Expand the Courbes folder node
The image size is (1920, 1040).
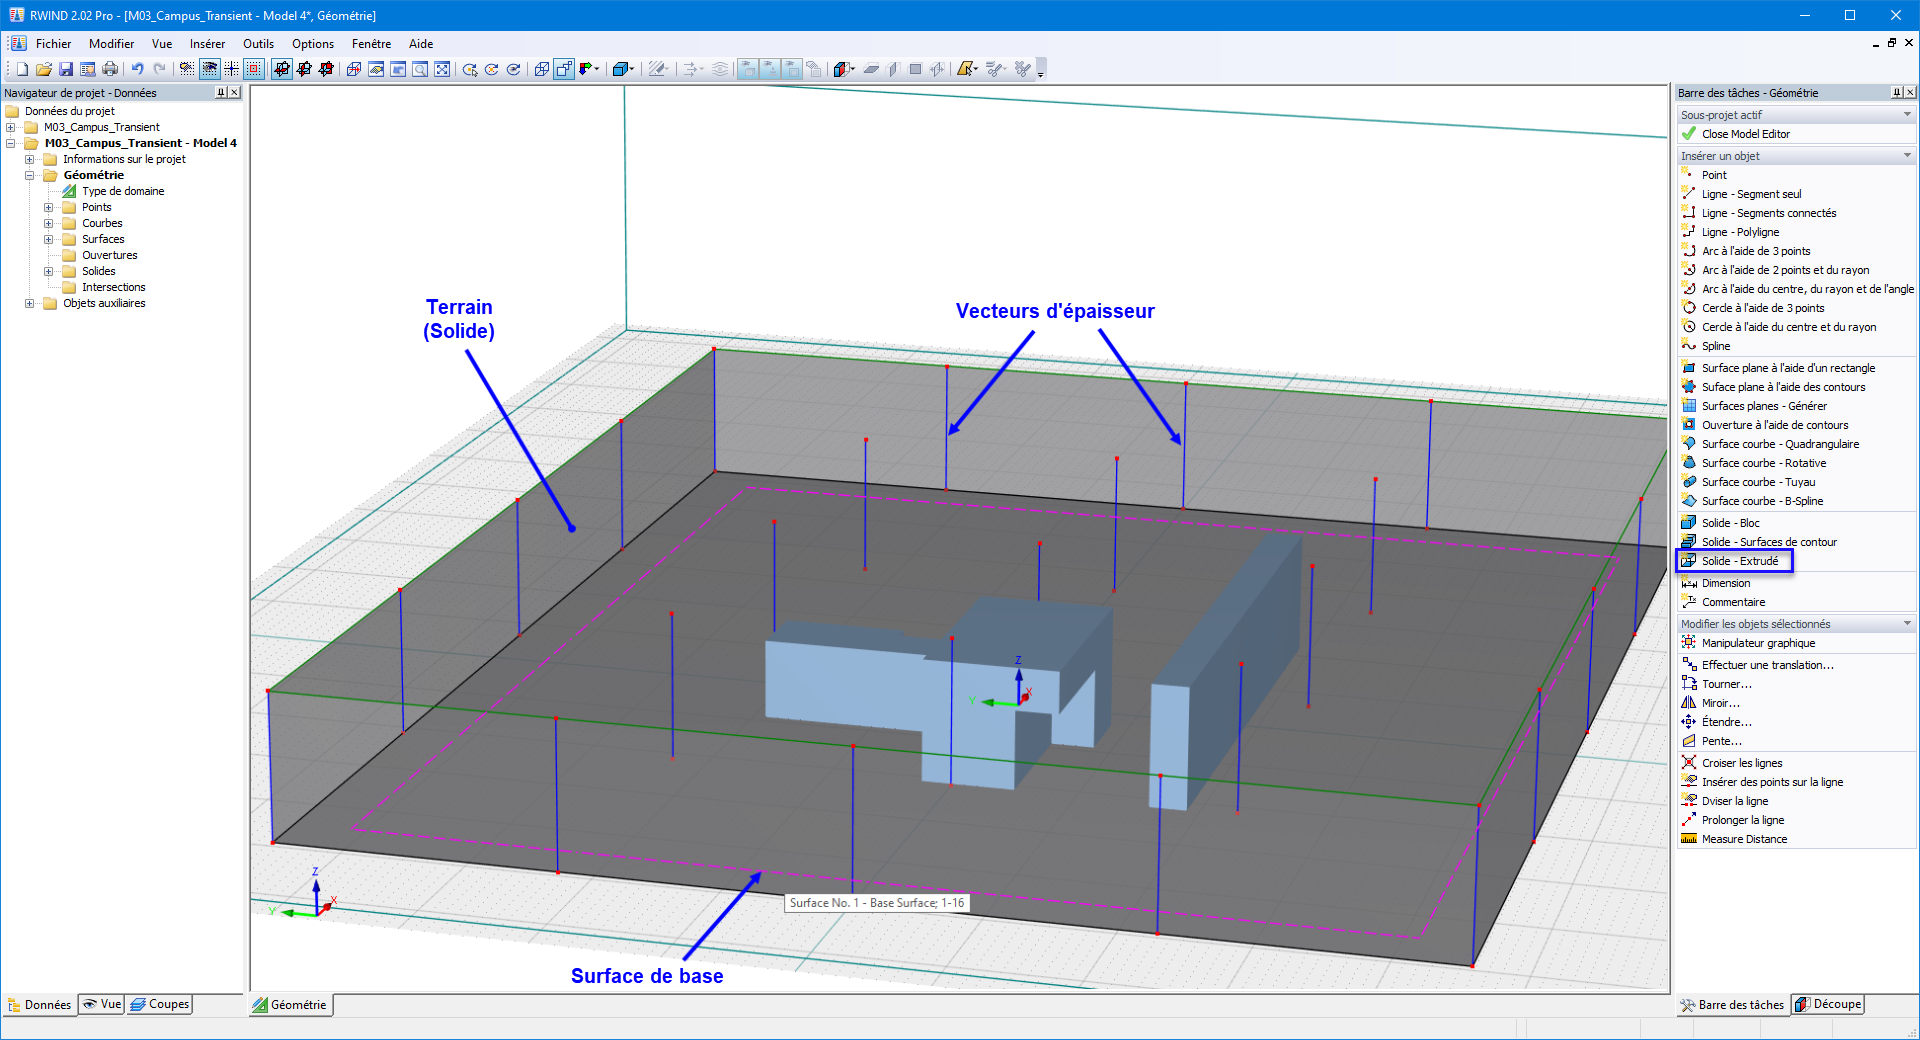[49, 223]
